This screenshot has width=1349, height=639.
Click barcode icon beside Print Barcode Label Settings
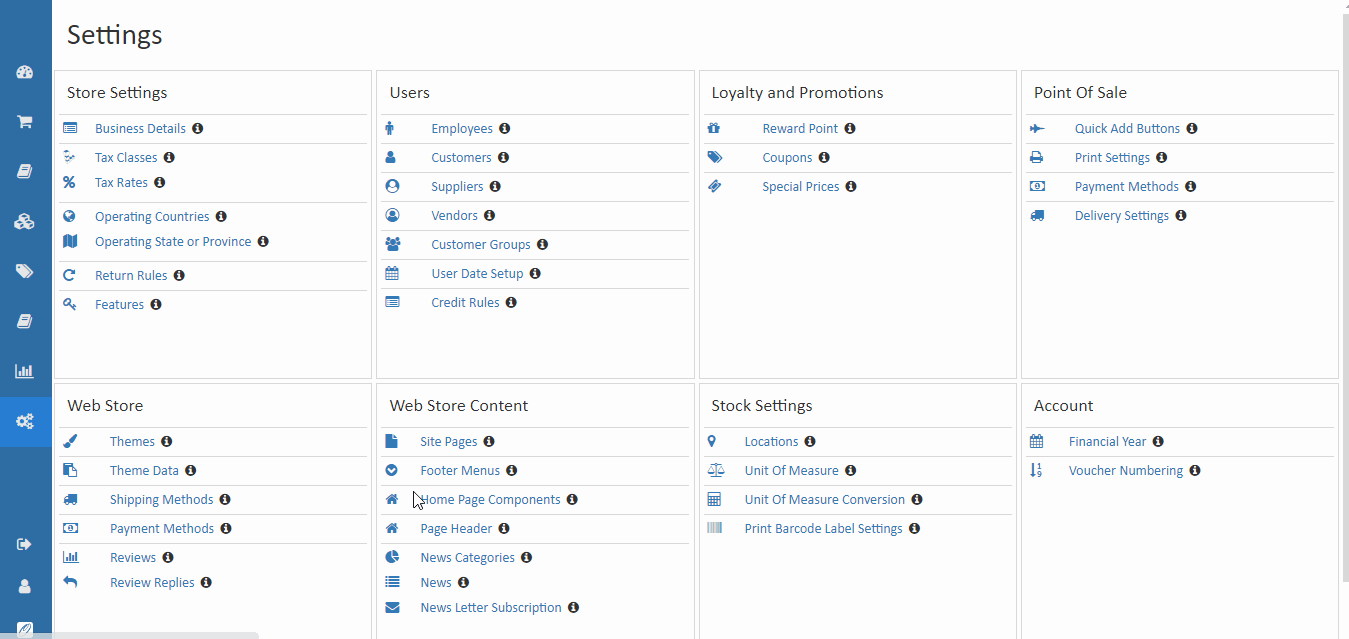pyautogui.click(x=714, y=529)
